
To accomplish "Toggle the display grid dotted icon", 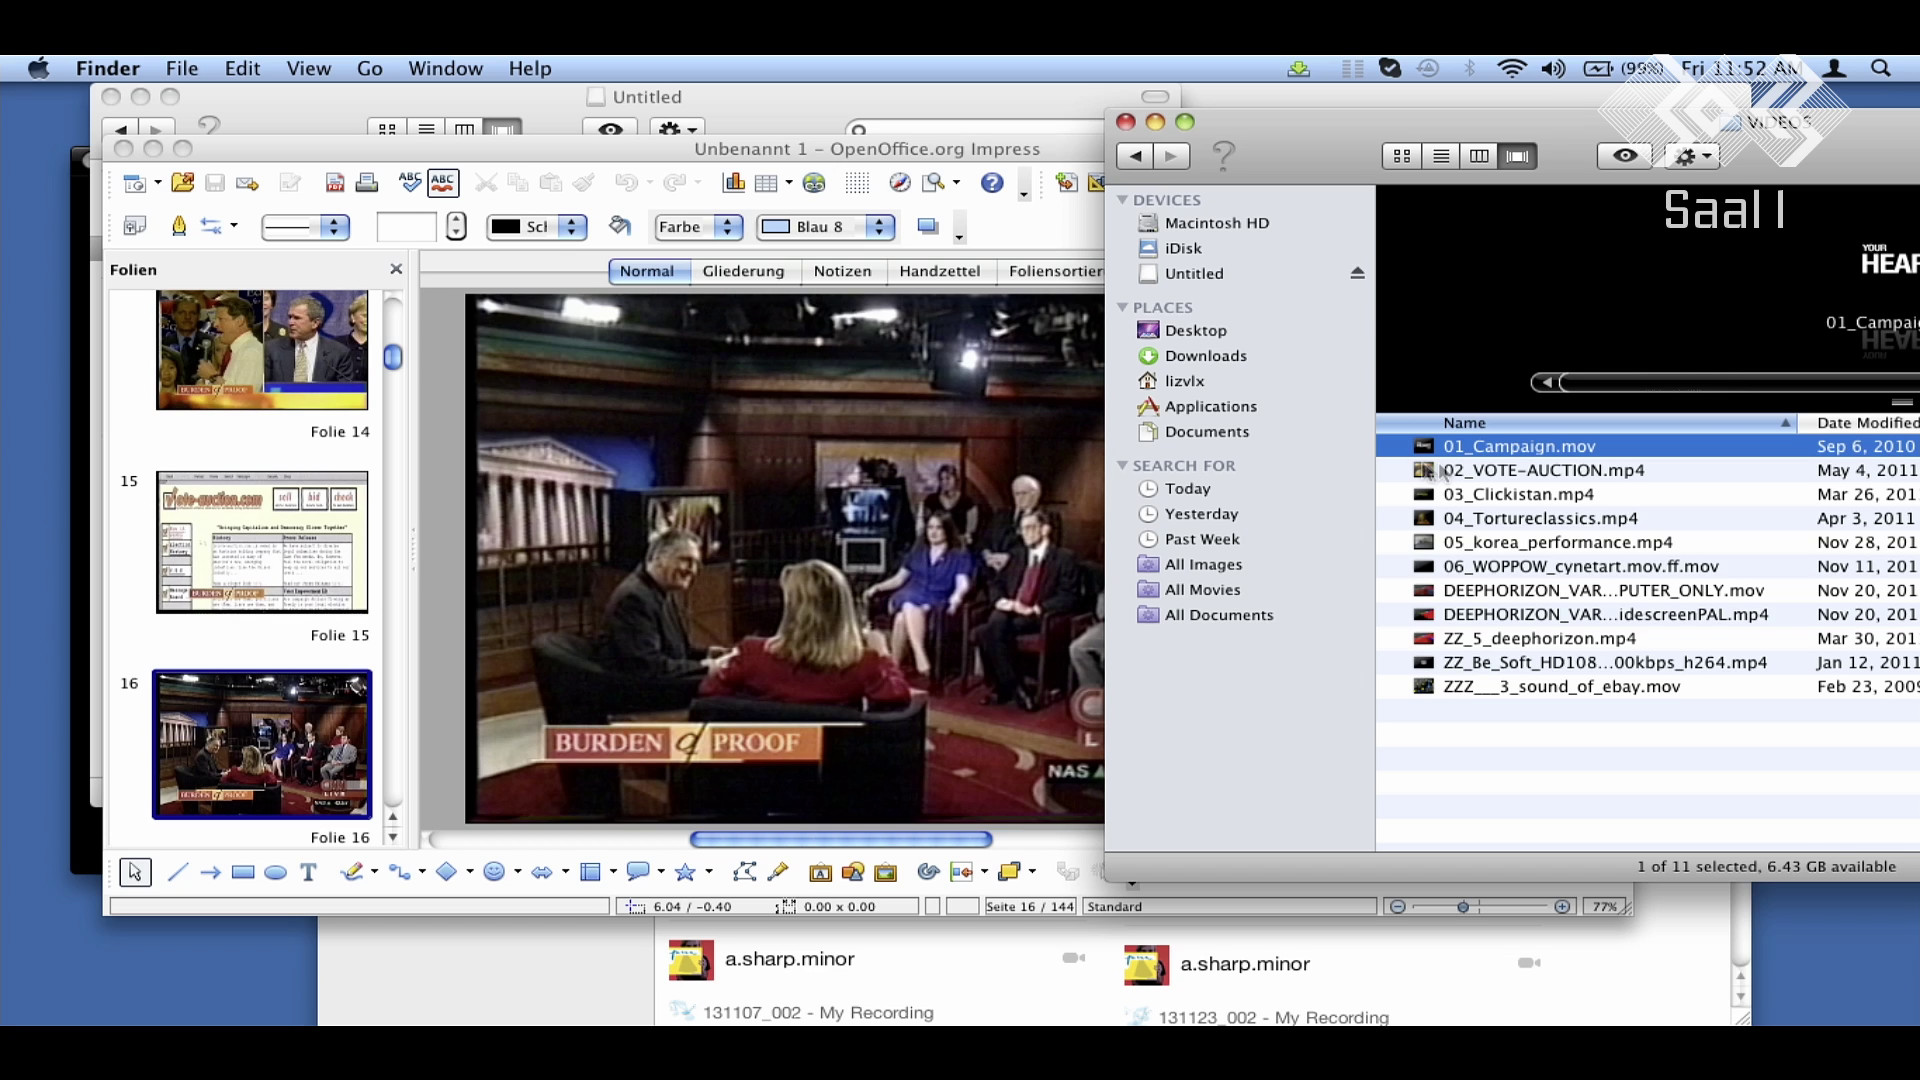I will coord(857,182).
